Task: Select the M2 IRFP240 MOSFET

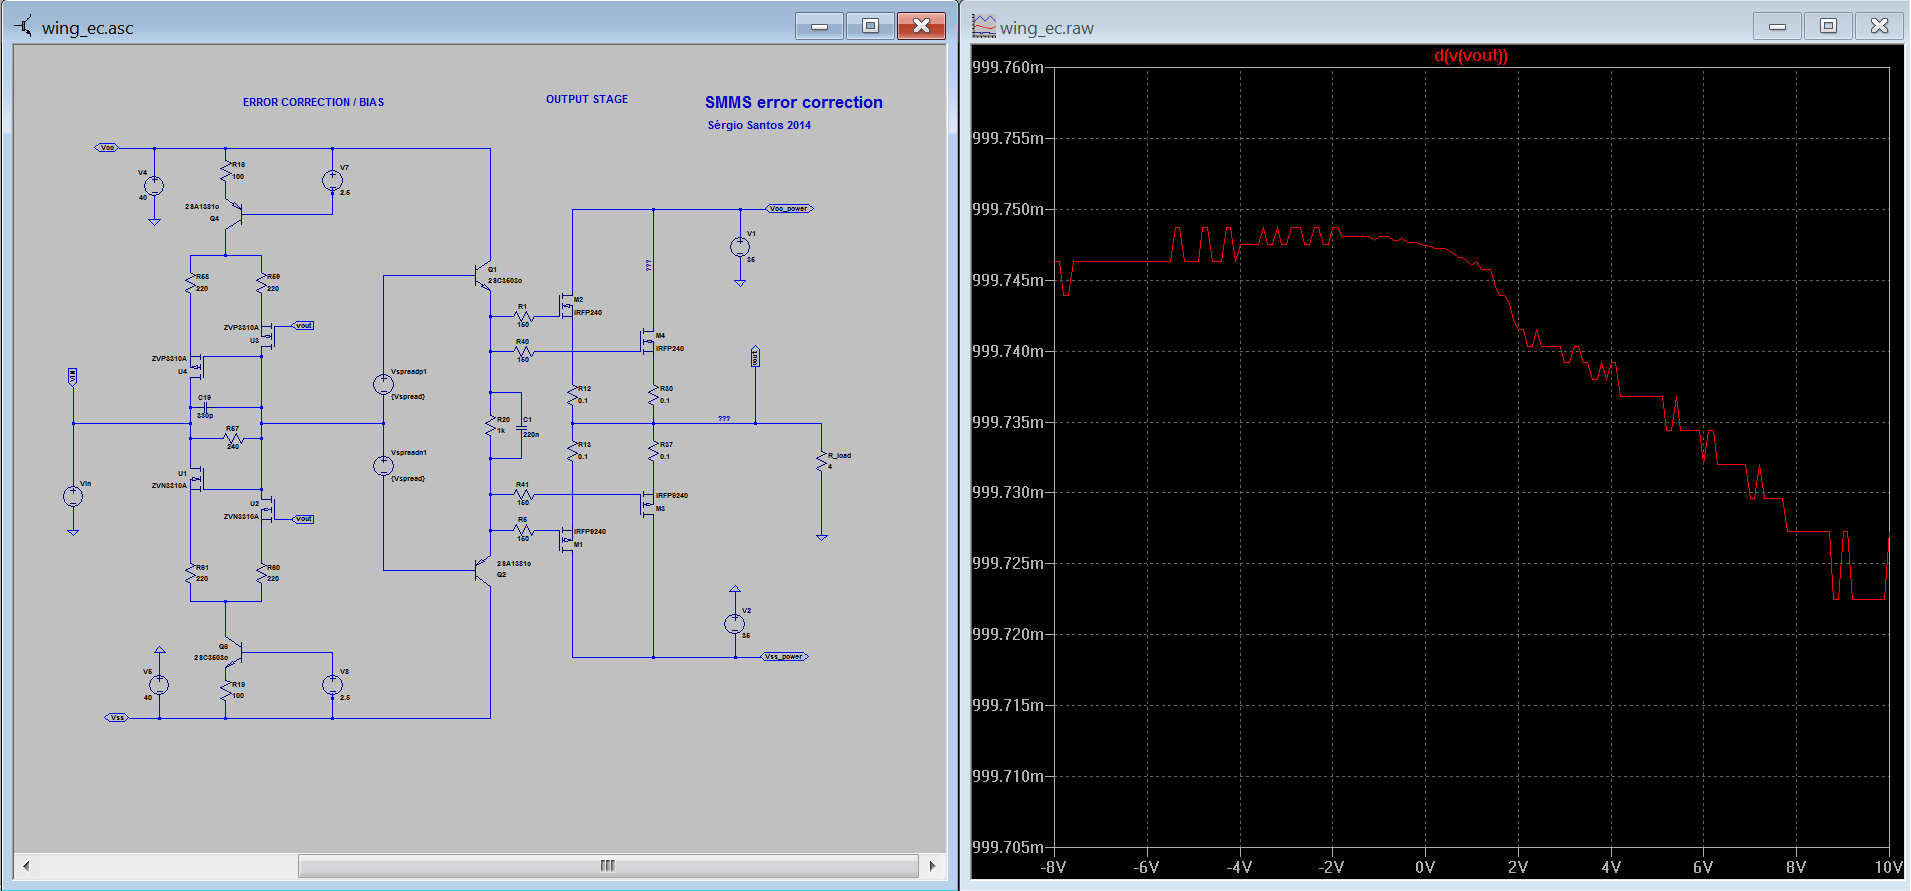Action: 566,305
